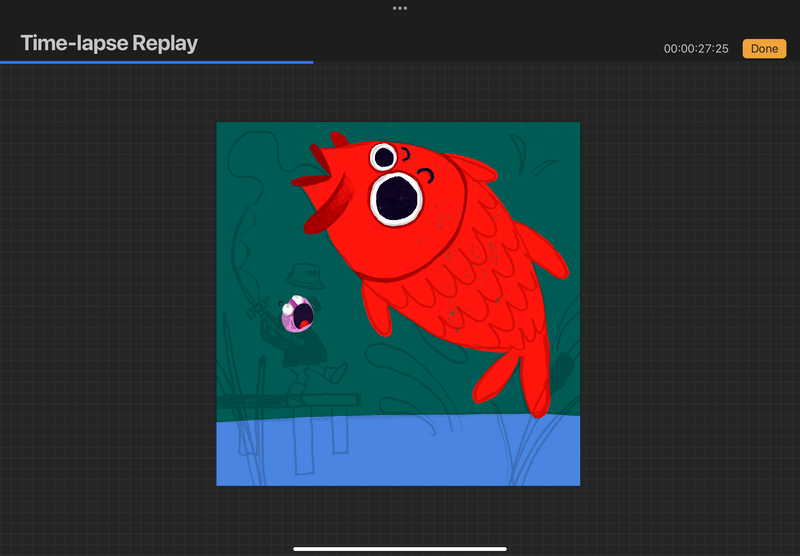Click the curved eyebrow beside the large eye
This screenshot has height=556, width=800.
pyautogui.click(x=427, y=176)
